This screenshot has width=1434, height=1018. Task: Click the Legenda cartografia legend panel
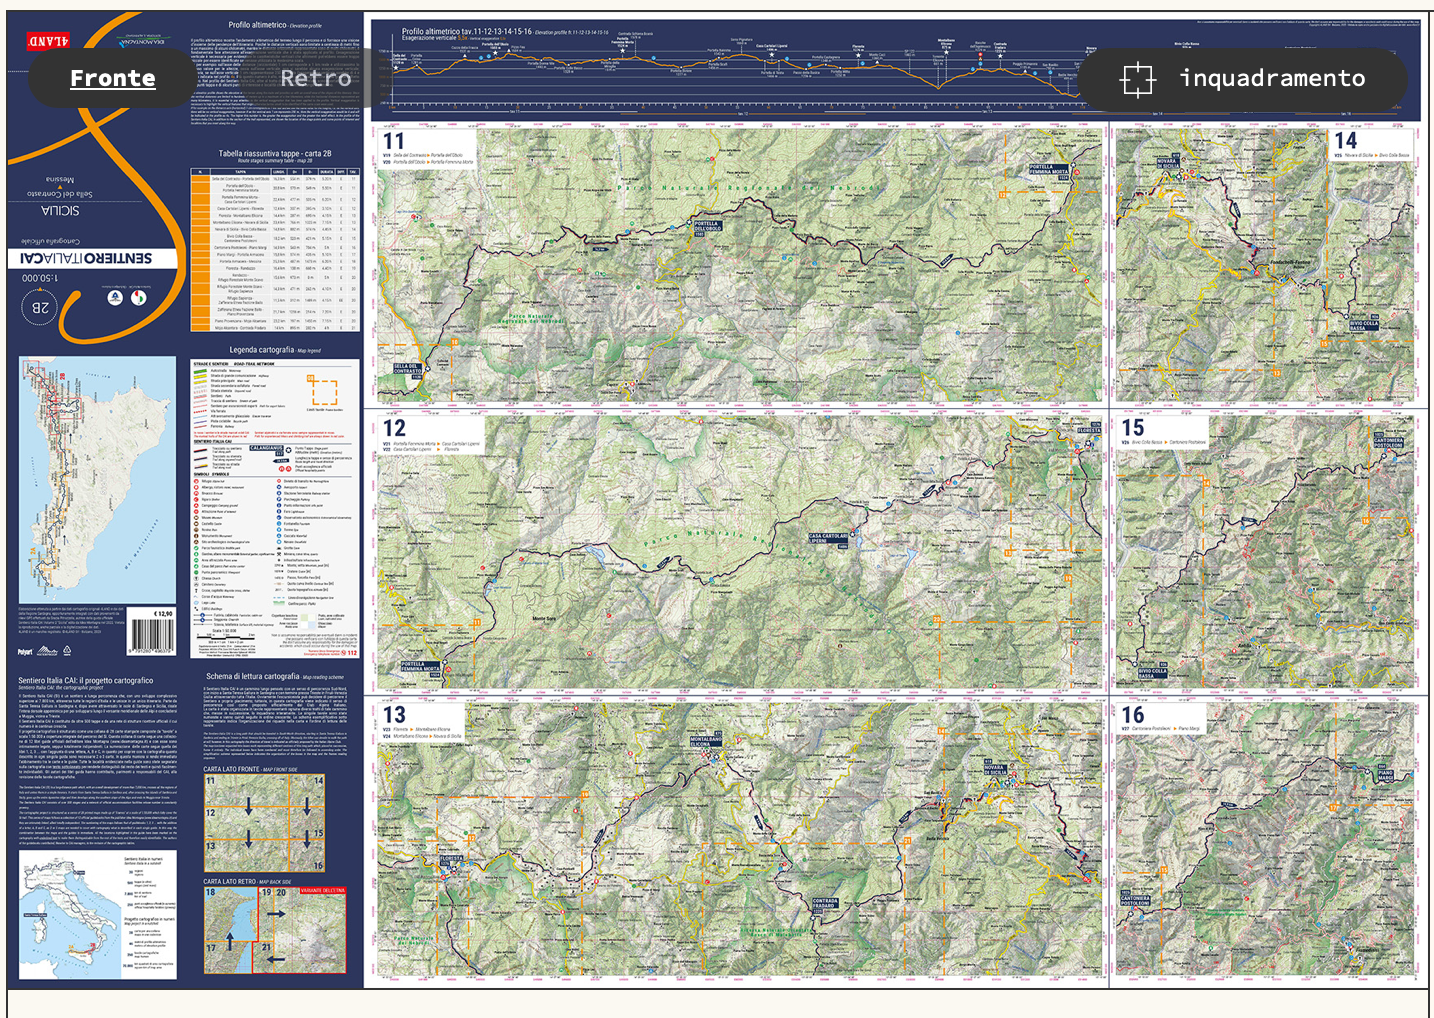click(274, 507)
